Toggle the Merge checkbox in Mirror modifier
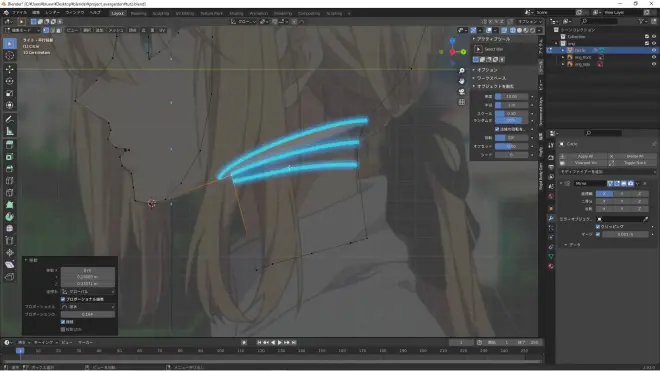The width and height of the screenshot is (660, 371). [x=598, y=234]
